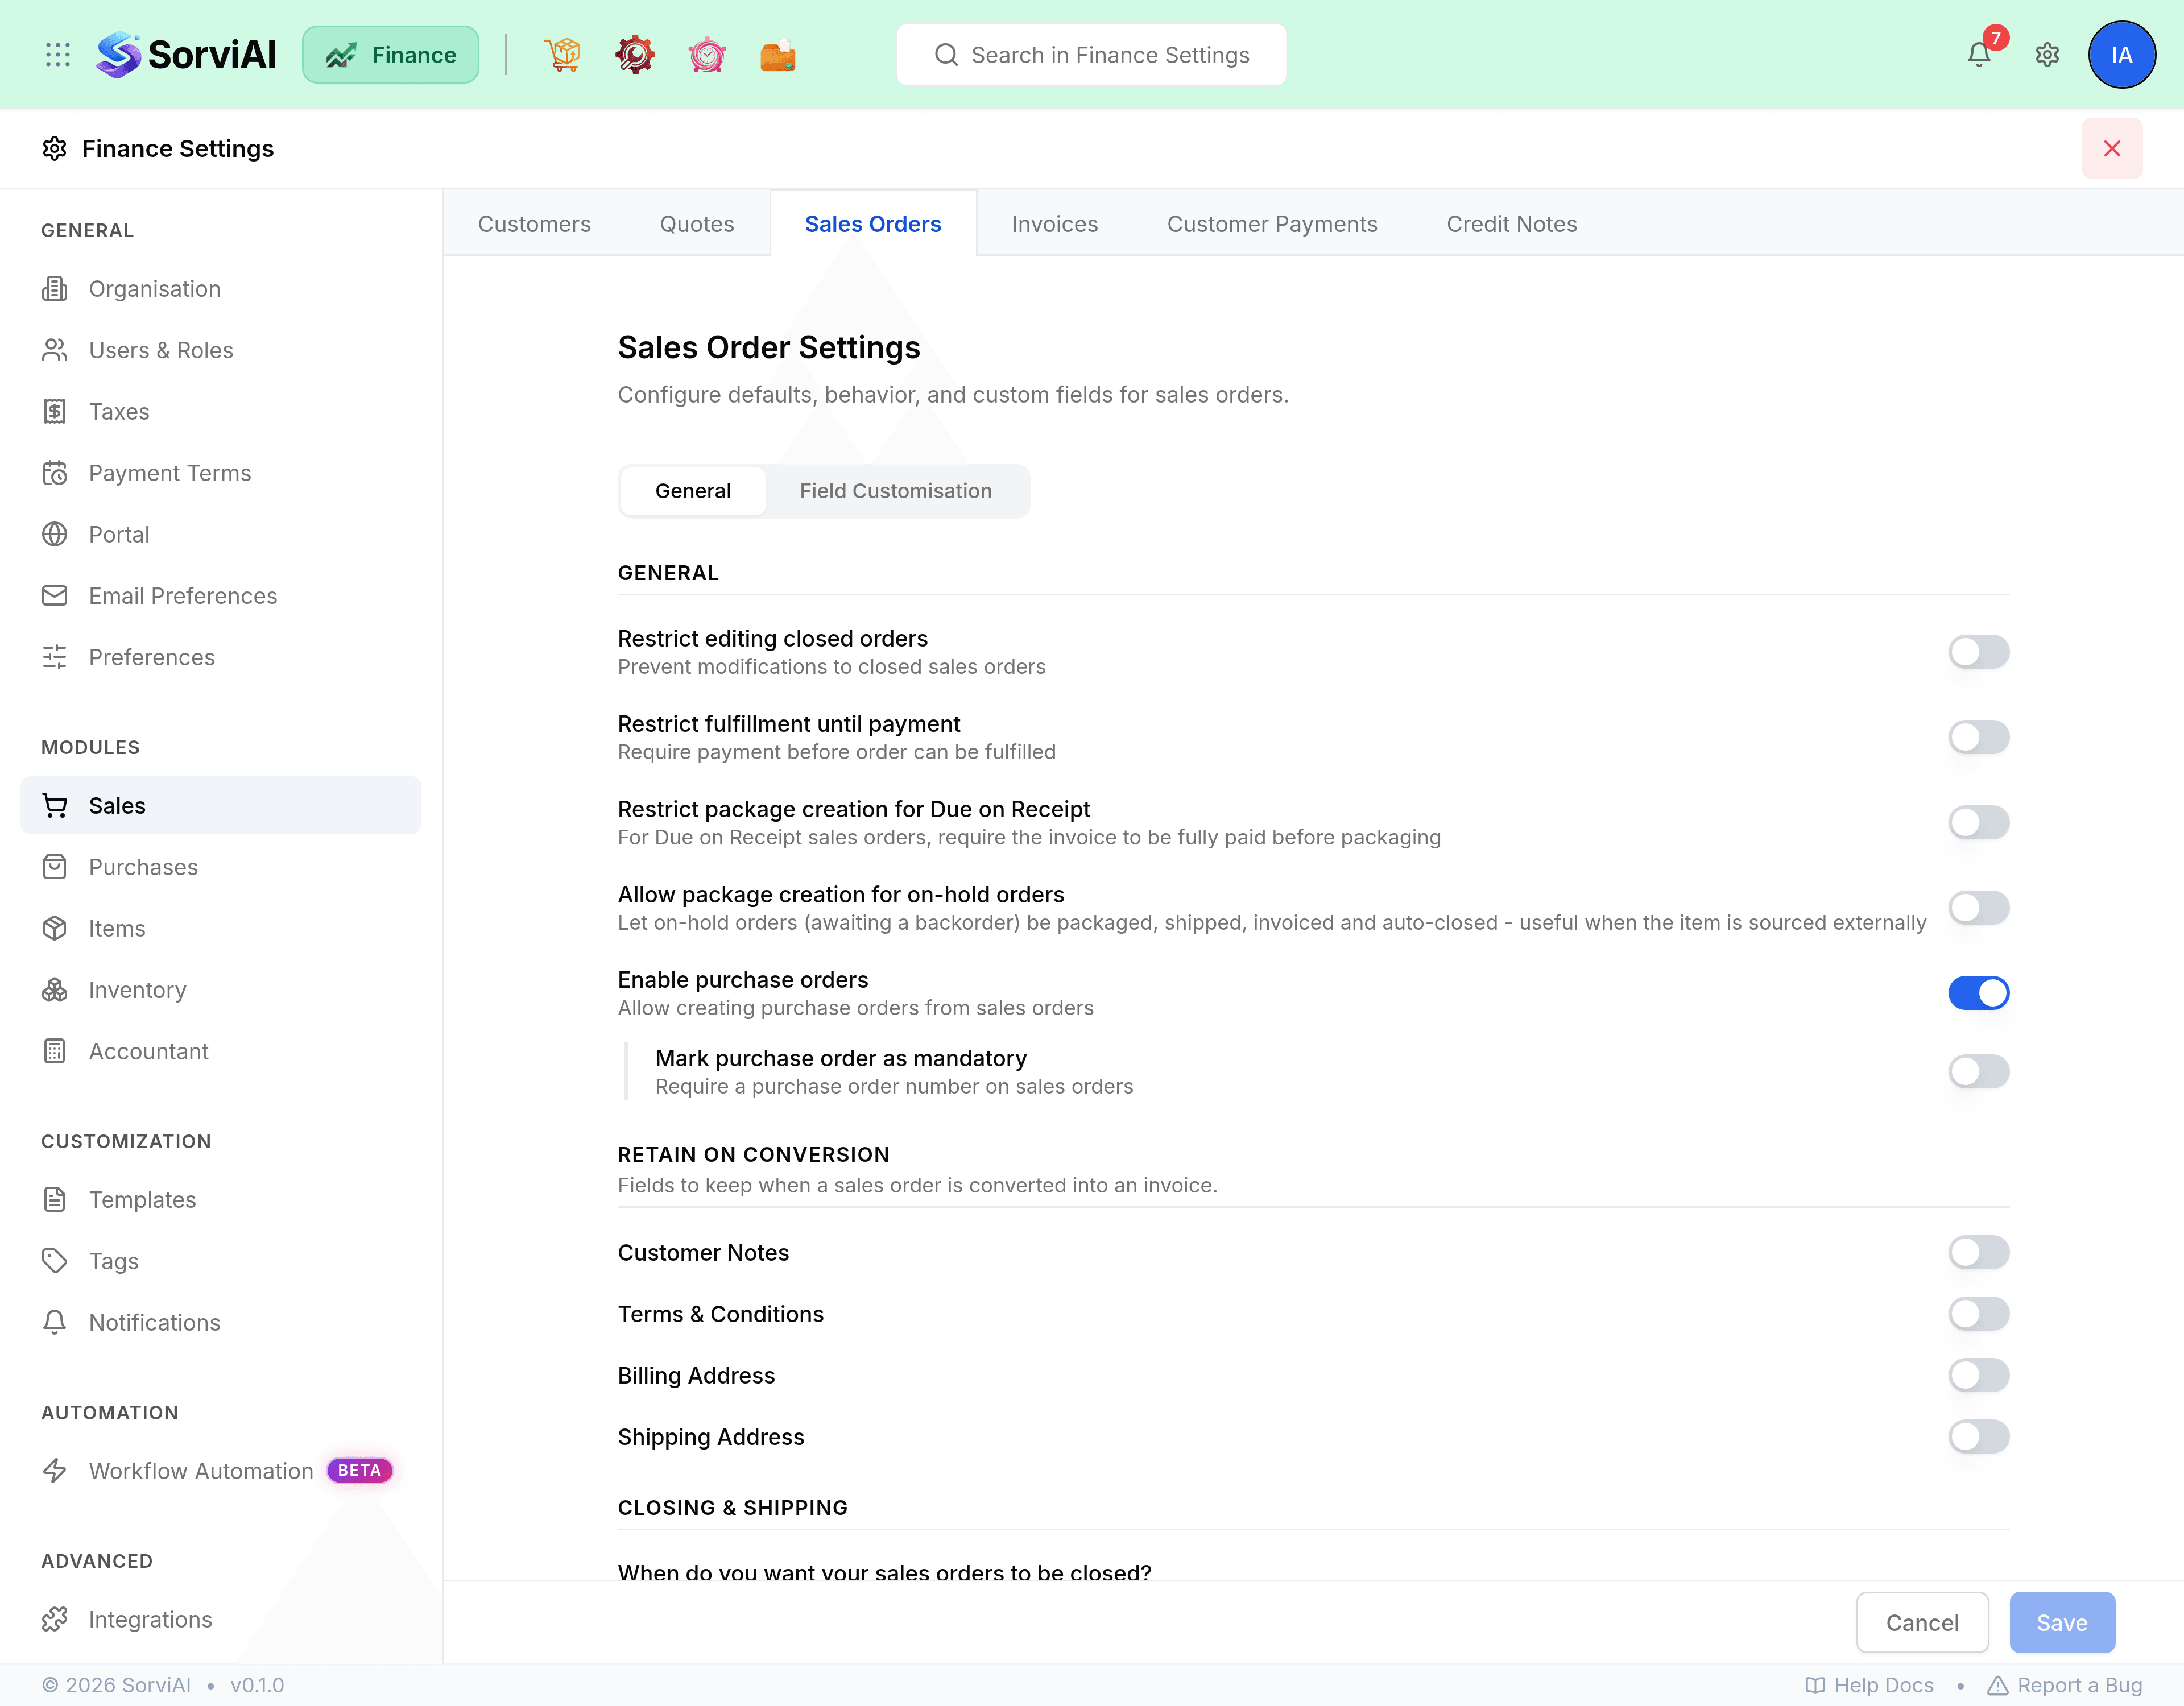The width and height of the screenshot is (2184, 1706).
Task: Switch to the Customers tab
Action: point(534,224)
